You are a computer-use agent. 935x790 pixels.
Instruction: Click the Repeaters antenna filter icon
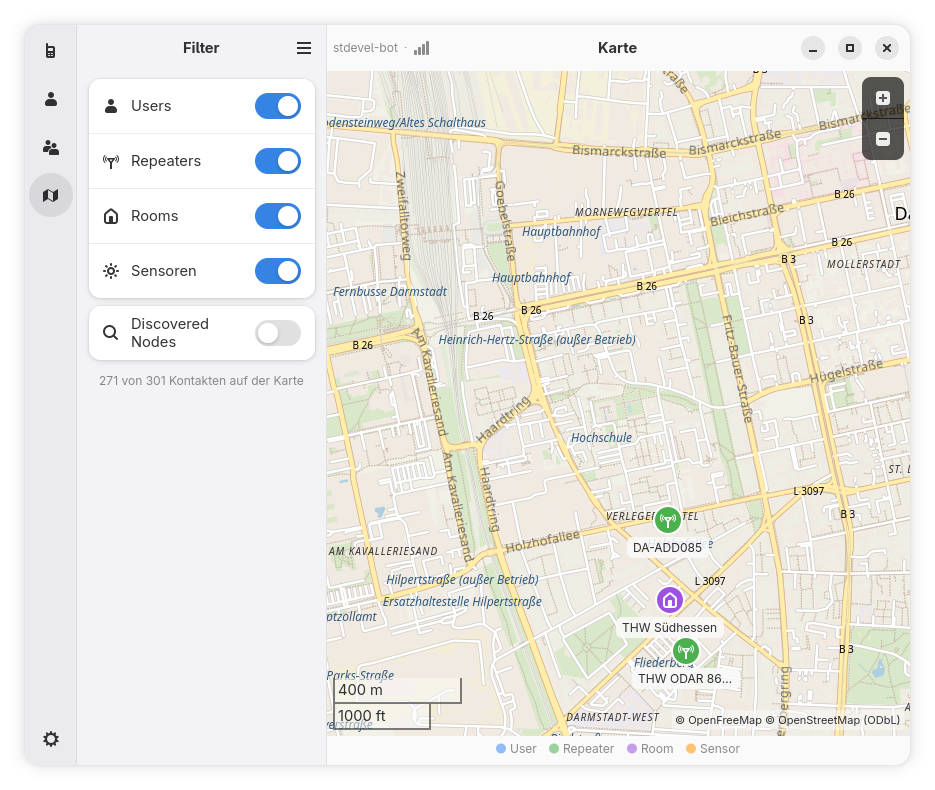click(111, 161)
